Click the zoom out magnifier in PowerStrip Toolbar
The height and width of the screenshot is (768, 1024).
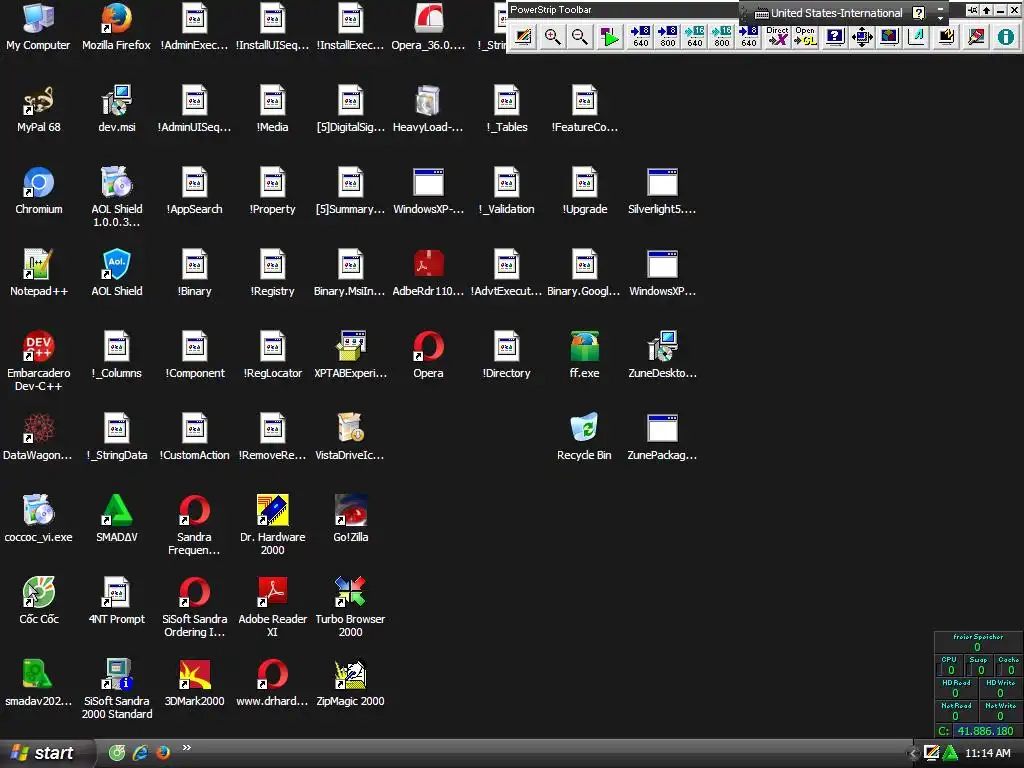point(579,37)
